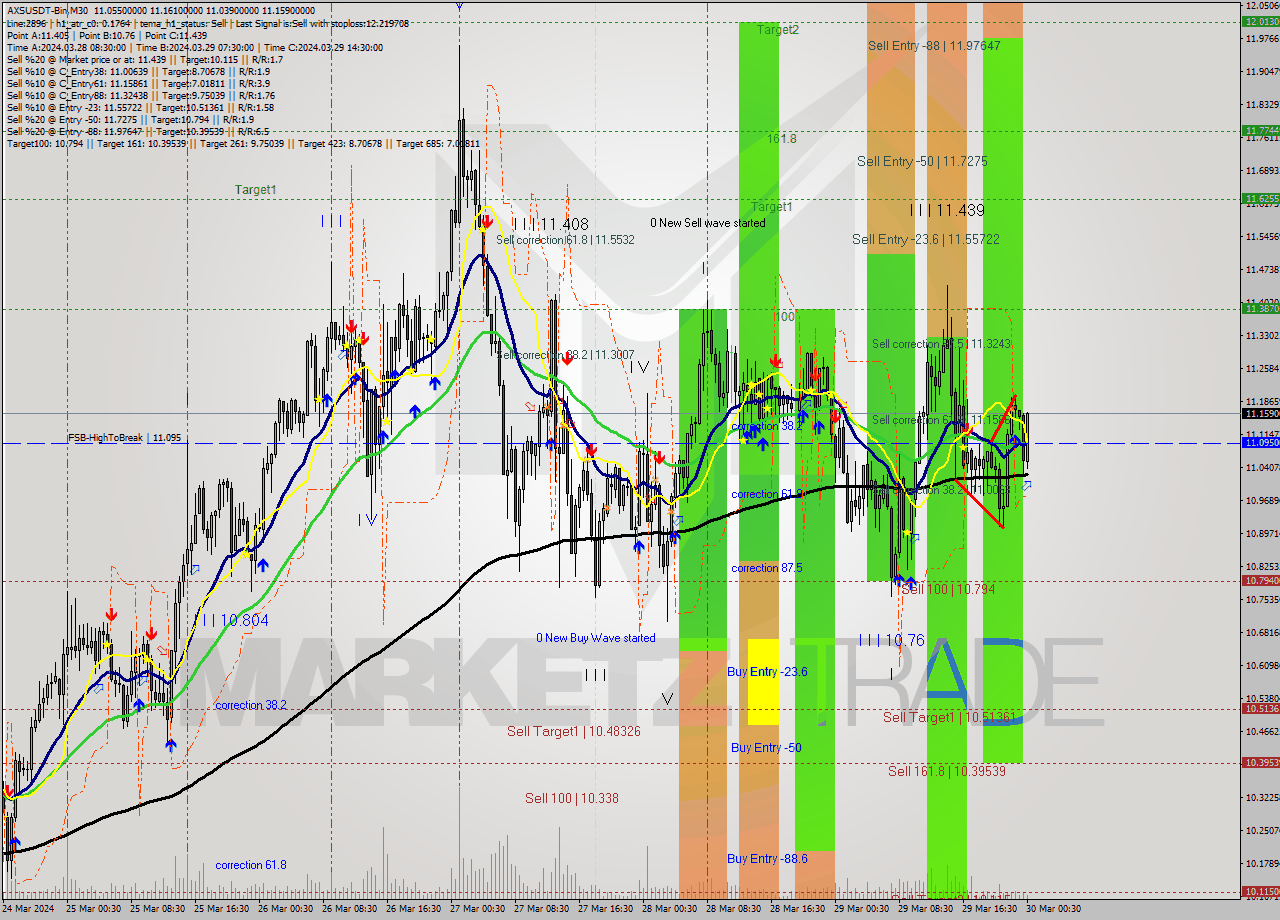Screen dimensions: 1280x920
Task: Click the red 10.7940 price axis tag
Action: coord(1261,580)
